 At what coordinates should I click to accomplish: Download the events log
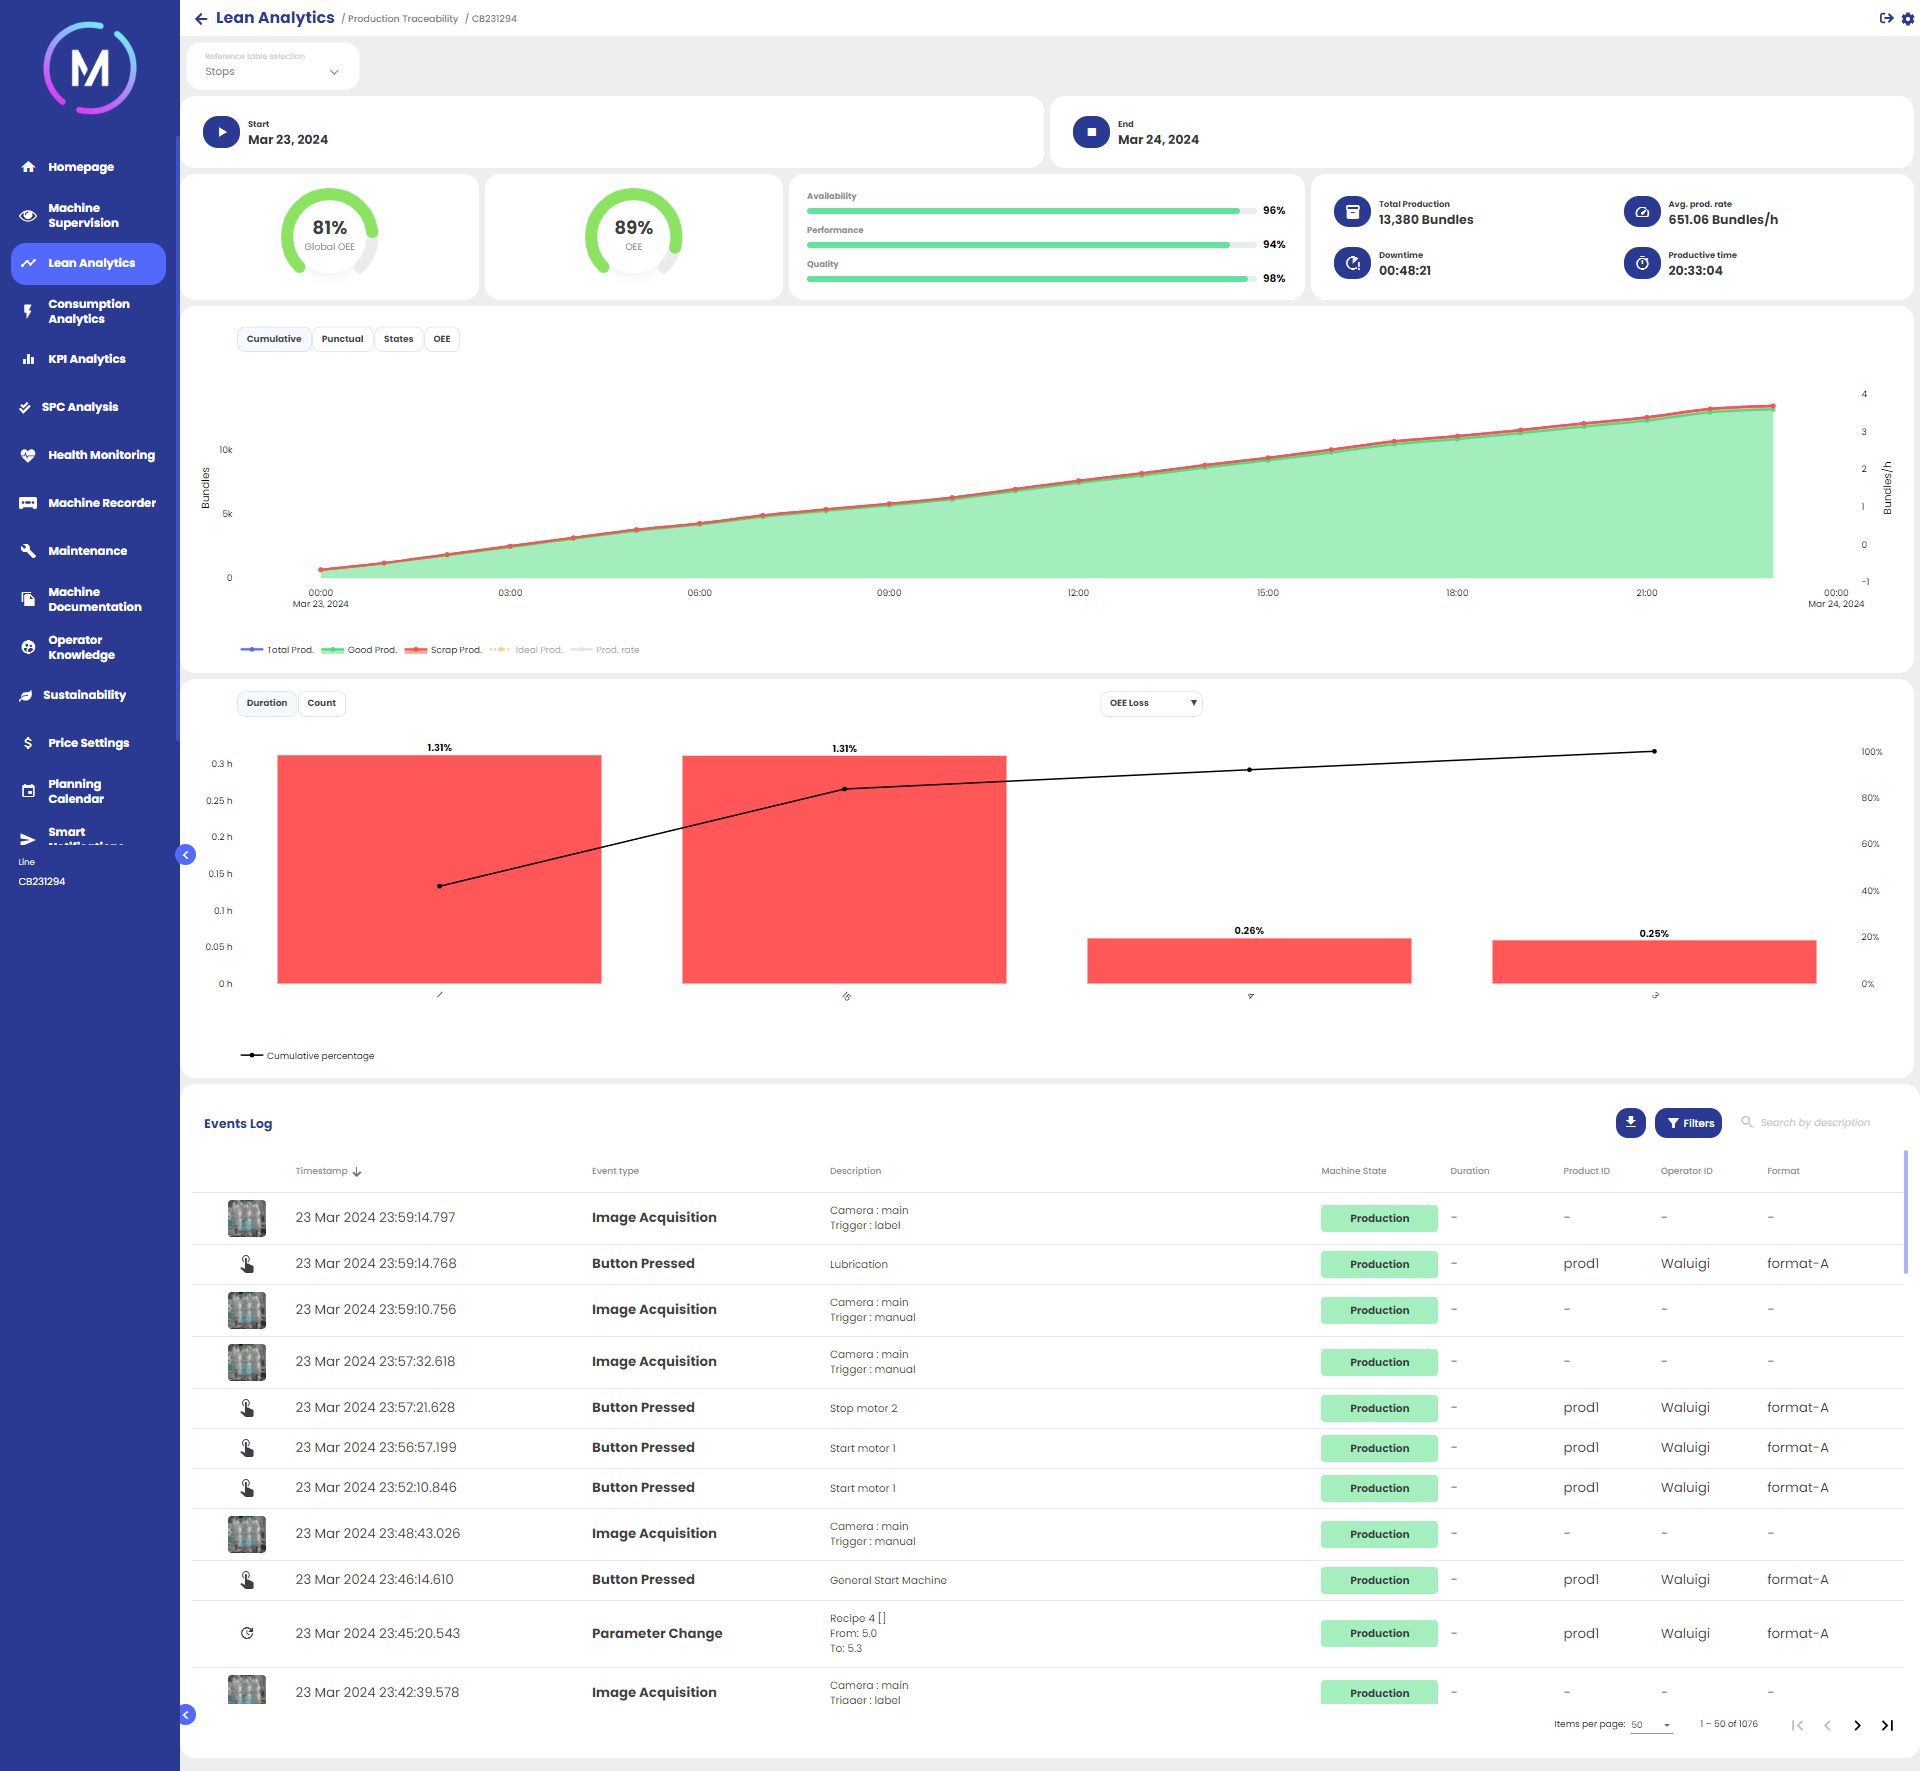[1630, 1123]
